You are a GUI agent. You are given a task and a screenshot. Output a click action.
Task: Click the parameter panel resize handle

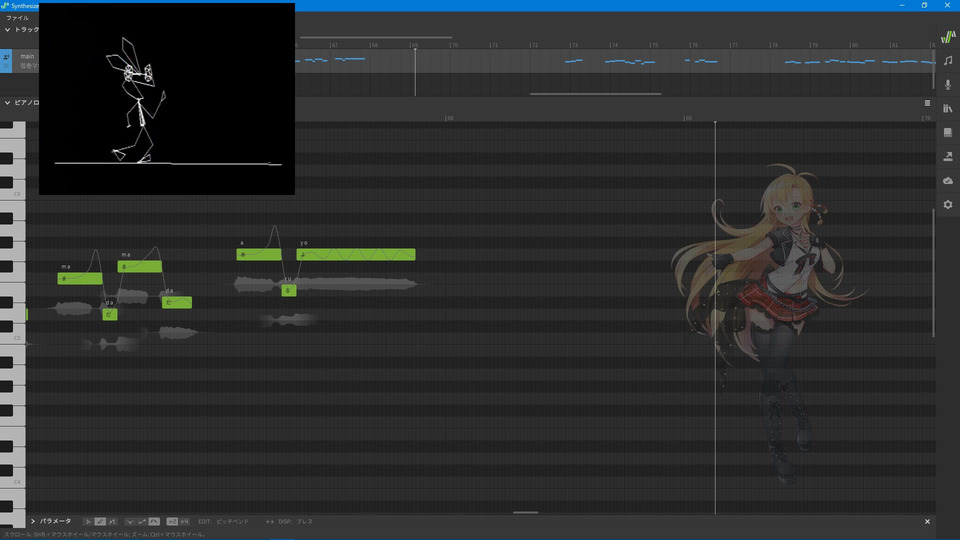[x=525, y=512]
